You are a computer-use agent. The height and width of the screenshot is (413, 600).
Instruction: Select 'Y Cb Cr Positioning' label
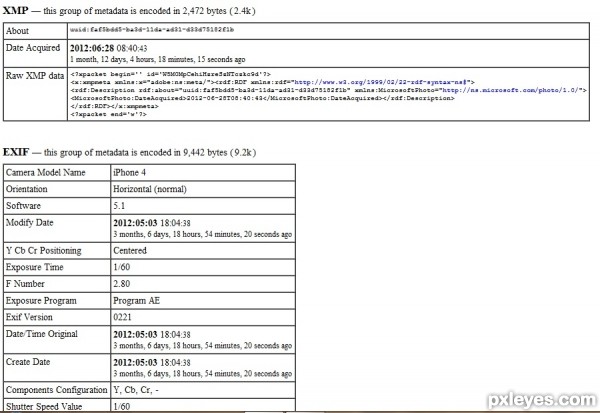(x=44, y=251)
